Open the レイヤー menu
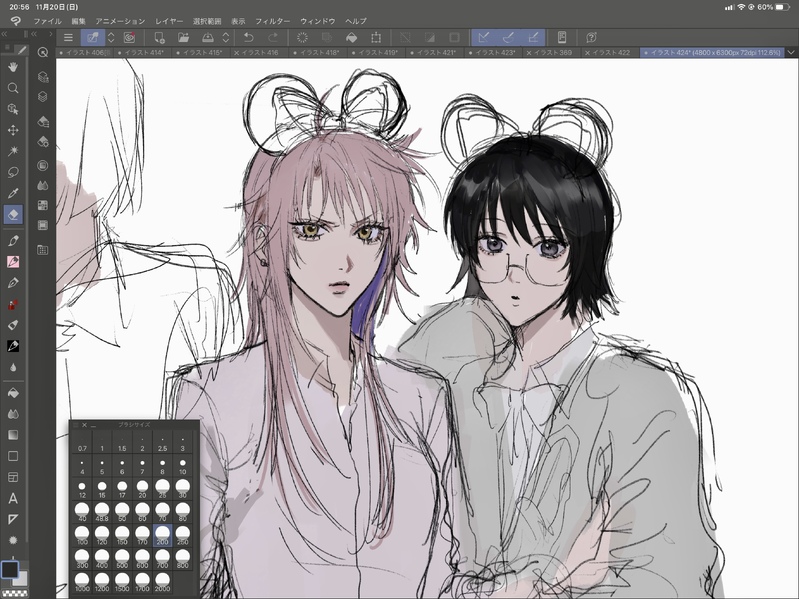This screenshot has width=799, height=599. pyautogui.click(x=169, y=21)
